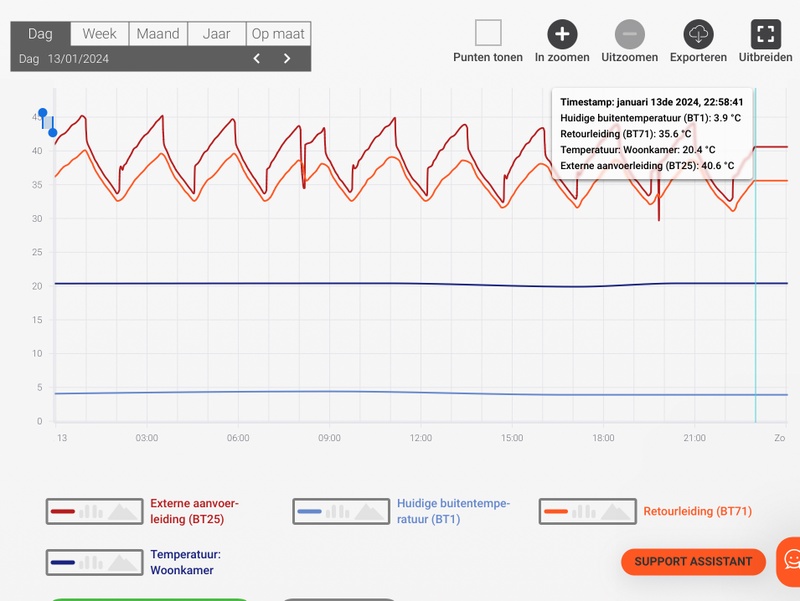Click the blue y-axis range slider handle
Viewport: 800px width, 601px height.
[x=42, y=114]
